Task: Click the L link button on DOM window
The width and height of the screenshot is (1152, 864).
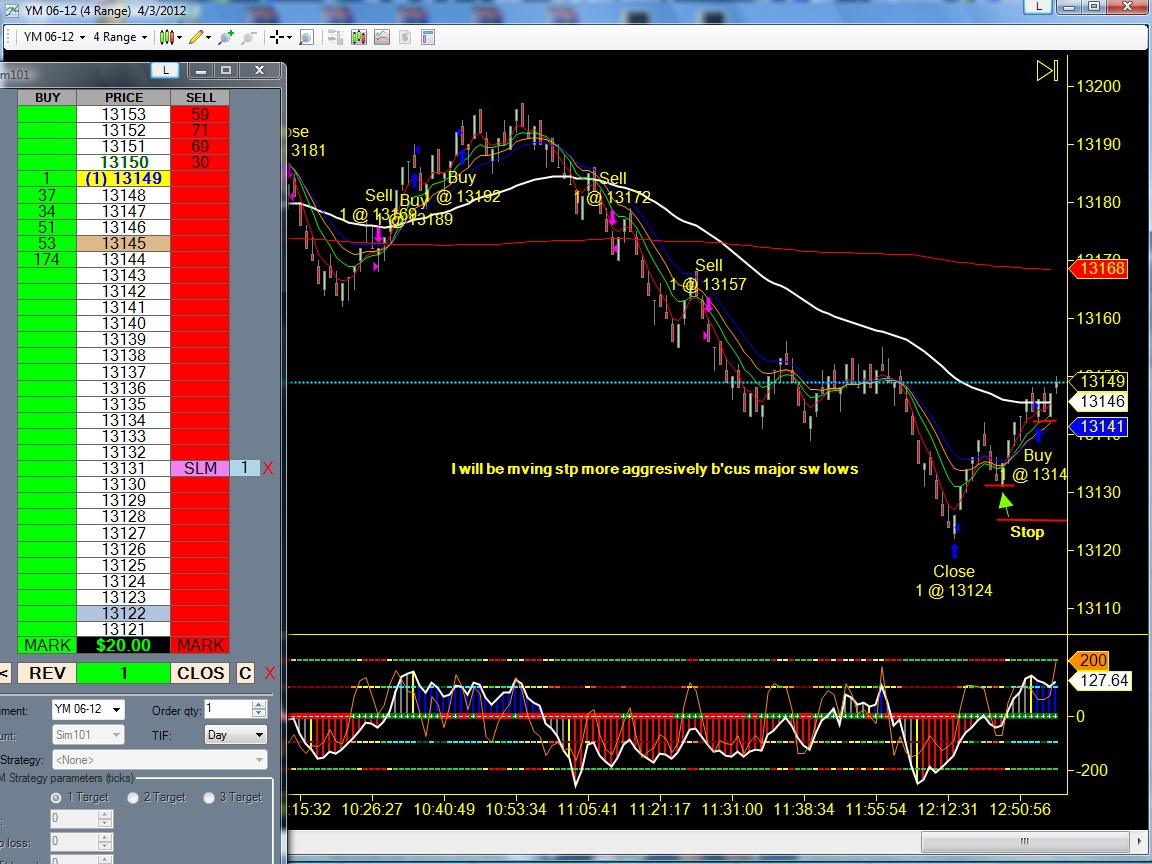Action: pos(165,70)
